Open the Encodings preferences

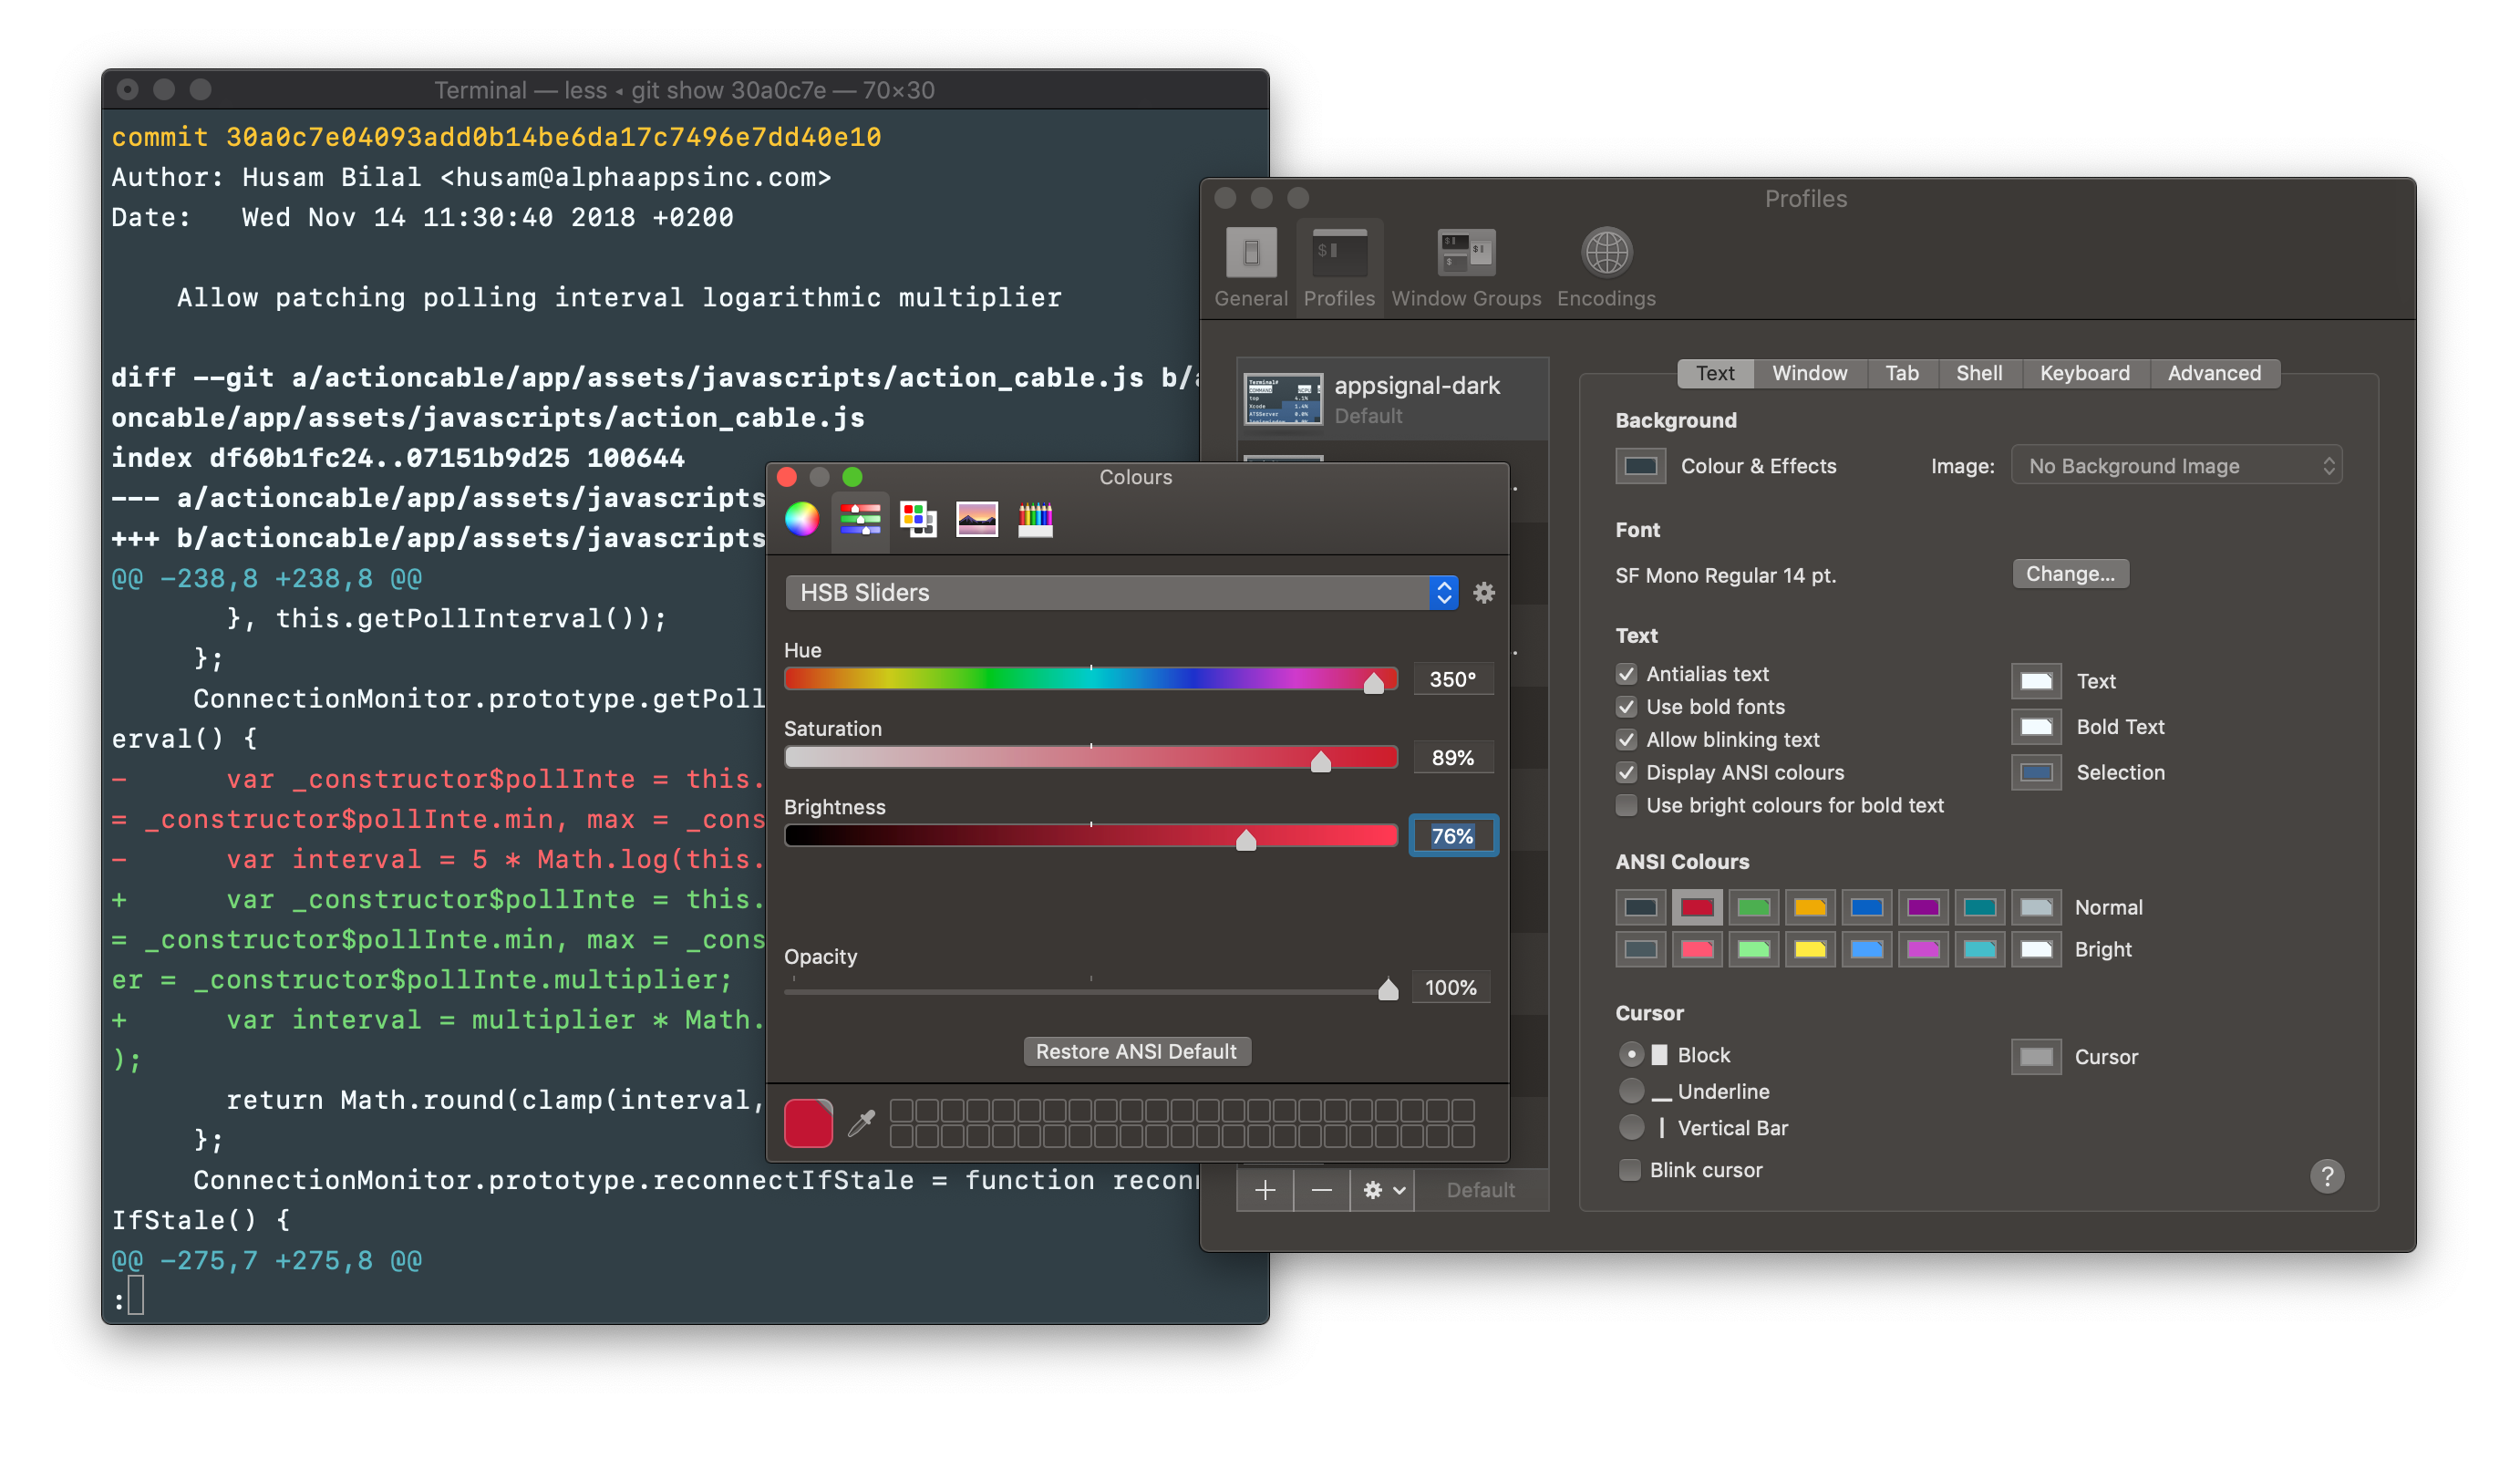(x=1604, y=265)
